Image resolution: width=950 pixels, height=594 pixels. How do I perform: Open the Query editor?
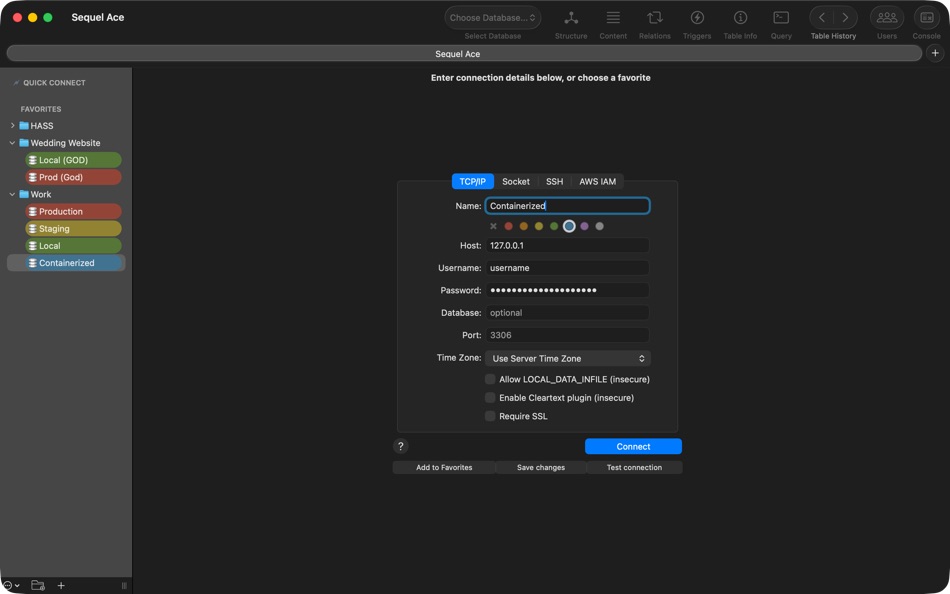coord(781,22)
